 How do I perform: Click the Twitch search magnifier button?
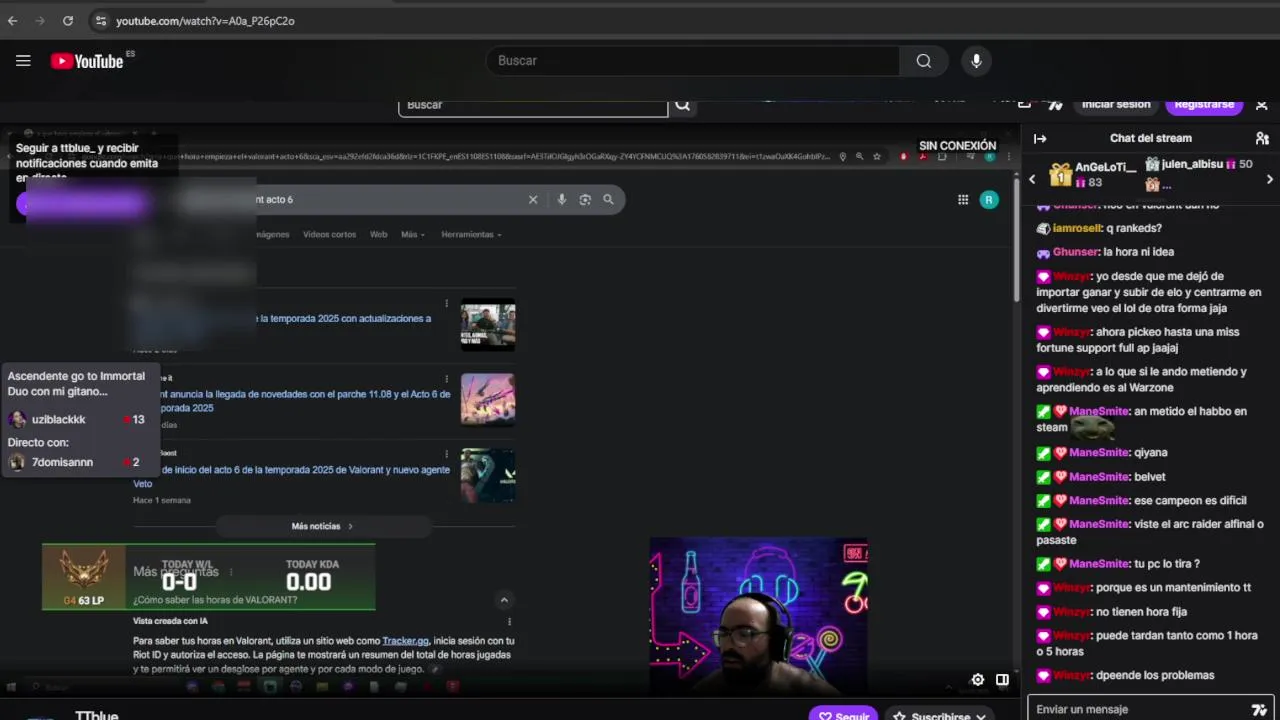tap(682, 105)
